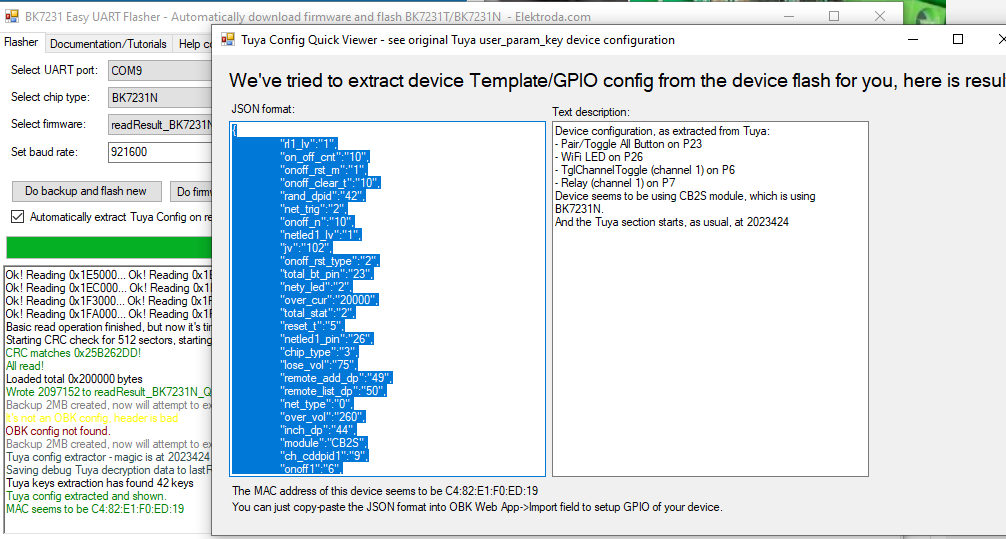Click inside the Text description box
The image size is (1006, 539).
click(x=710, y=350)
